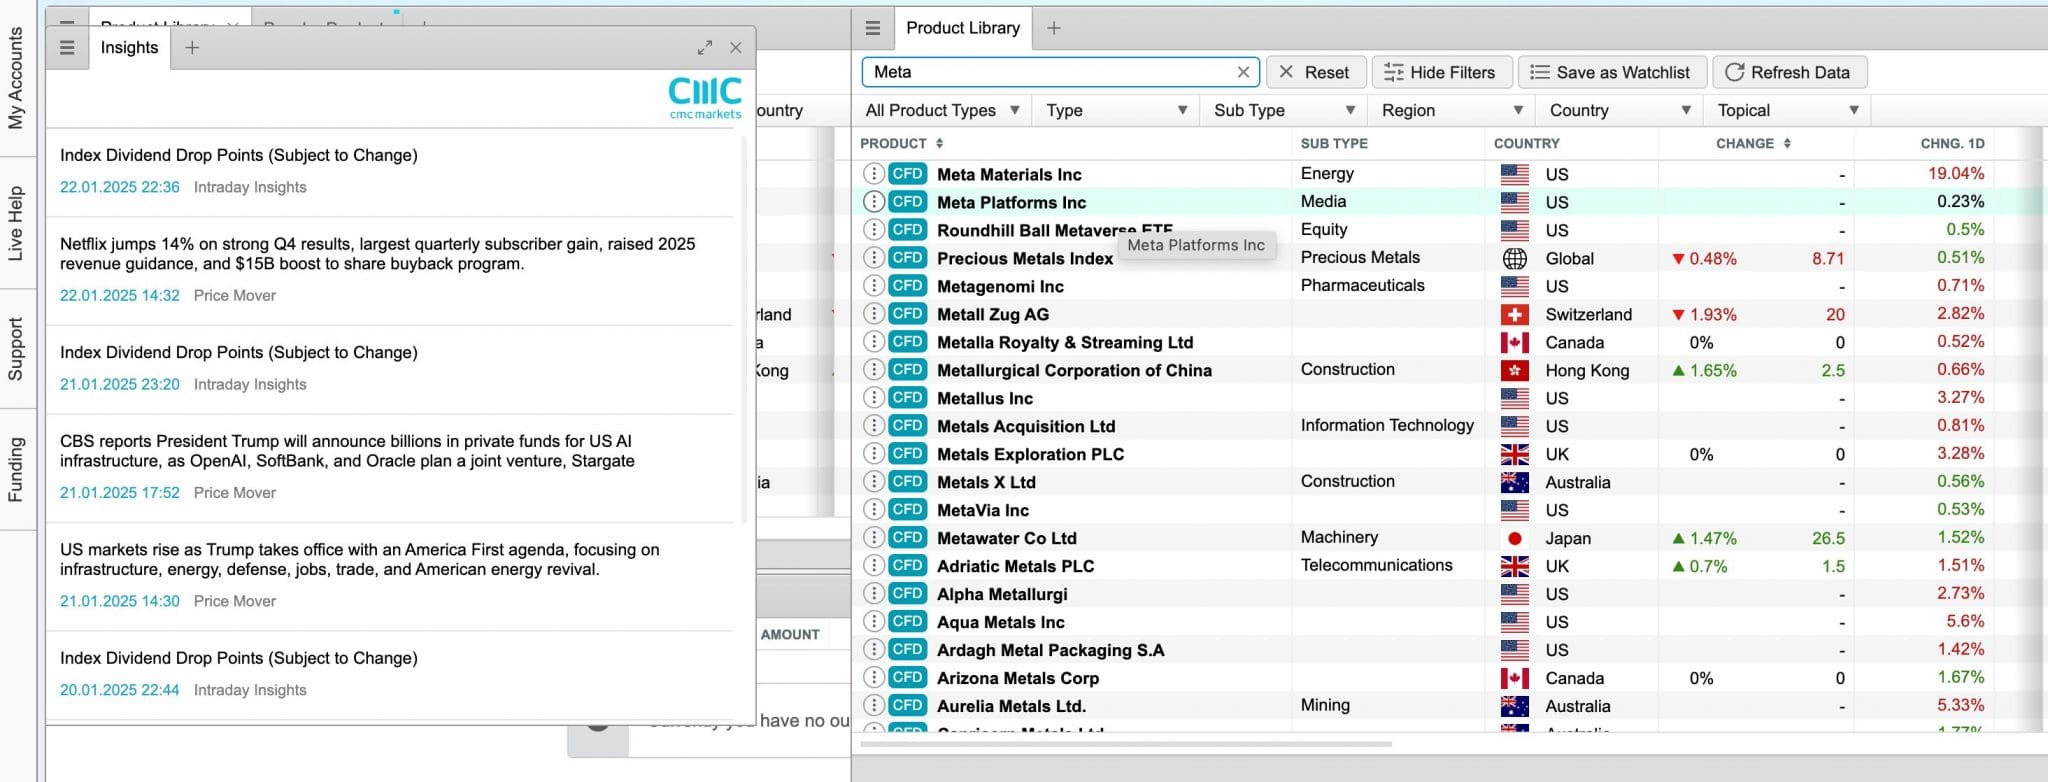Expand the Country filter dropdown
This screenshot has height=782, width=2048.
pyautogui.click(x=1620, y=110)
